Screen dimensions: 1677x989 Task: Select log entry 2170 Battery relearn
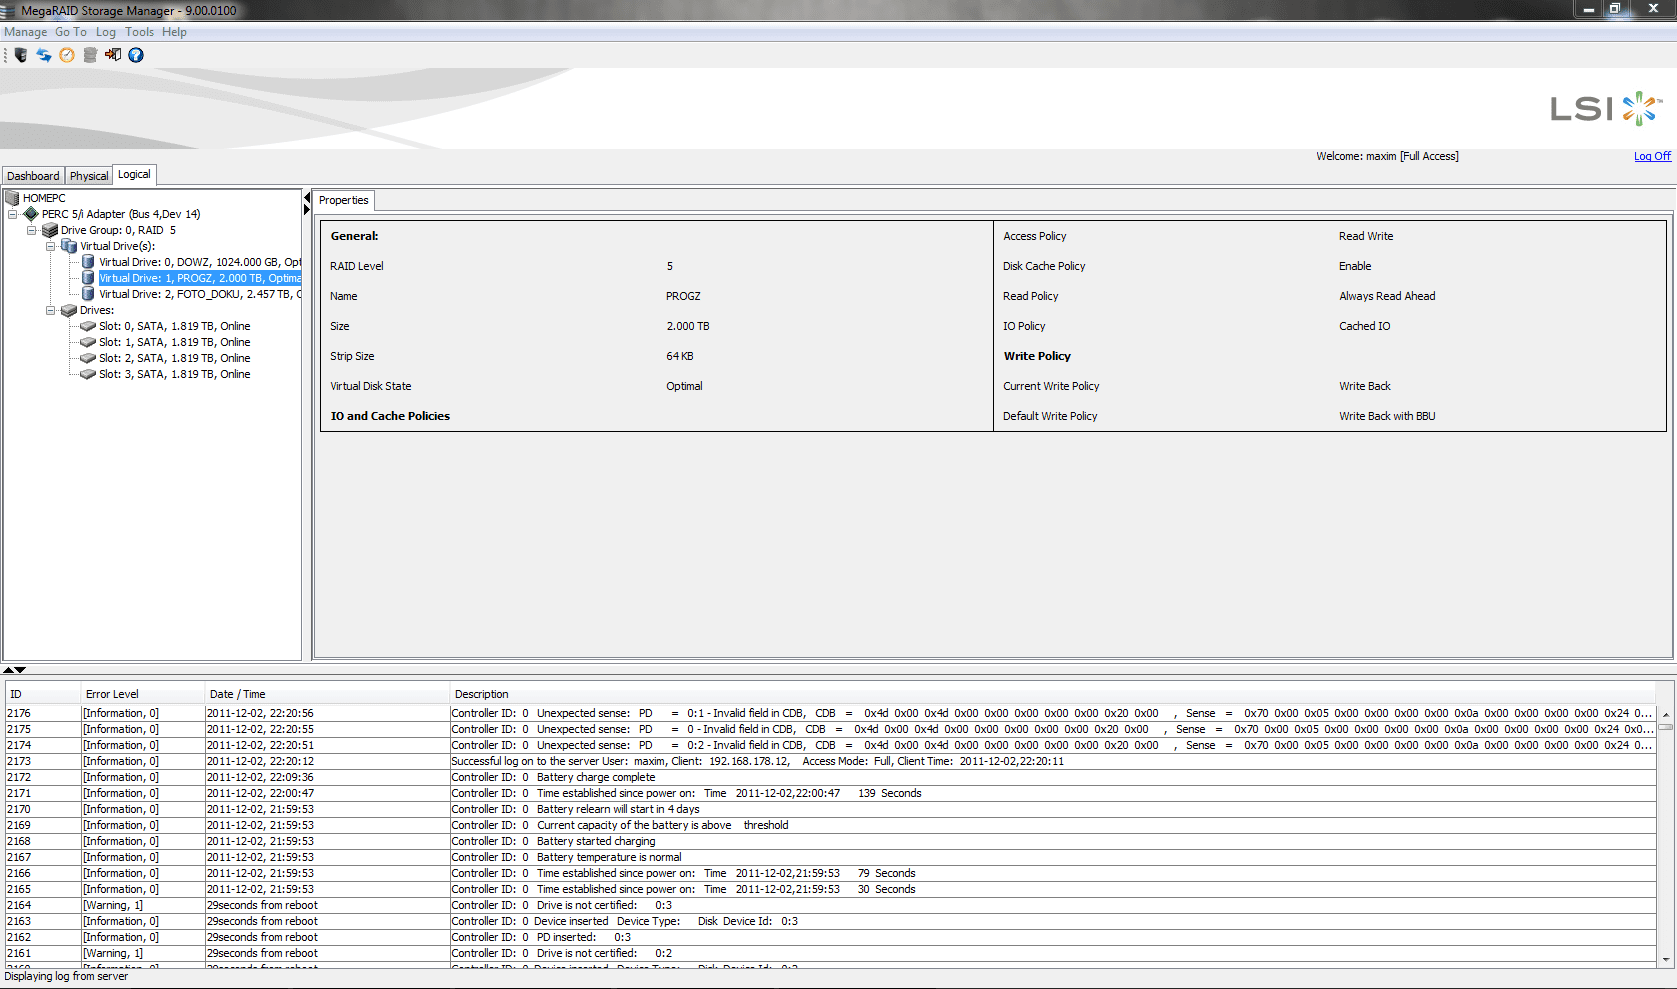[x=830, y=809]
